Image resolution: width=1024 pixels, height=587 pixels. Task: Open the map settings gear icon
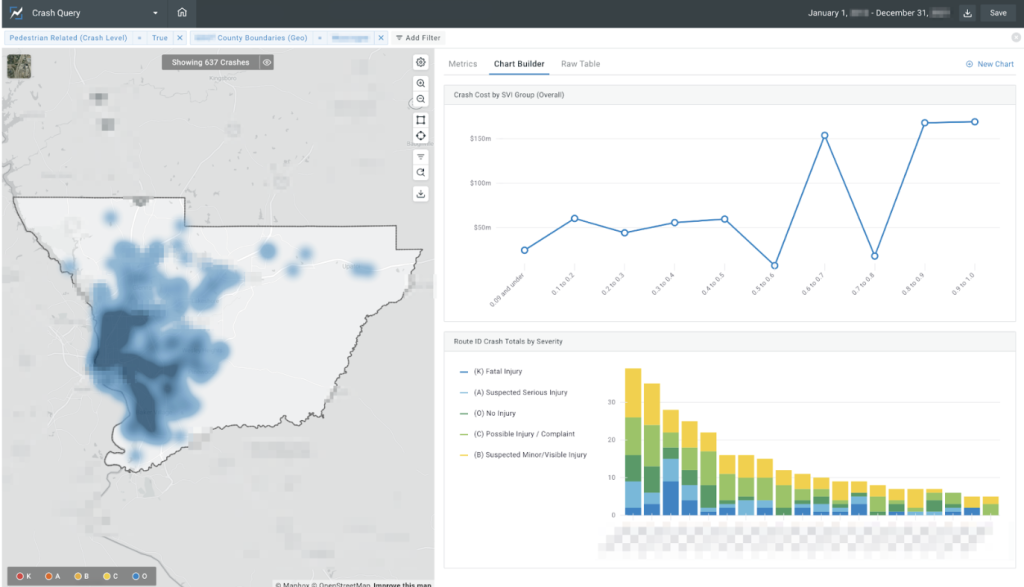pos(421,62)
